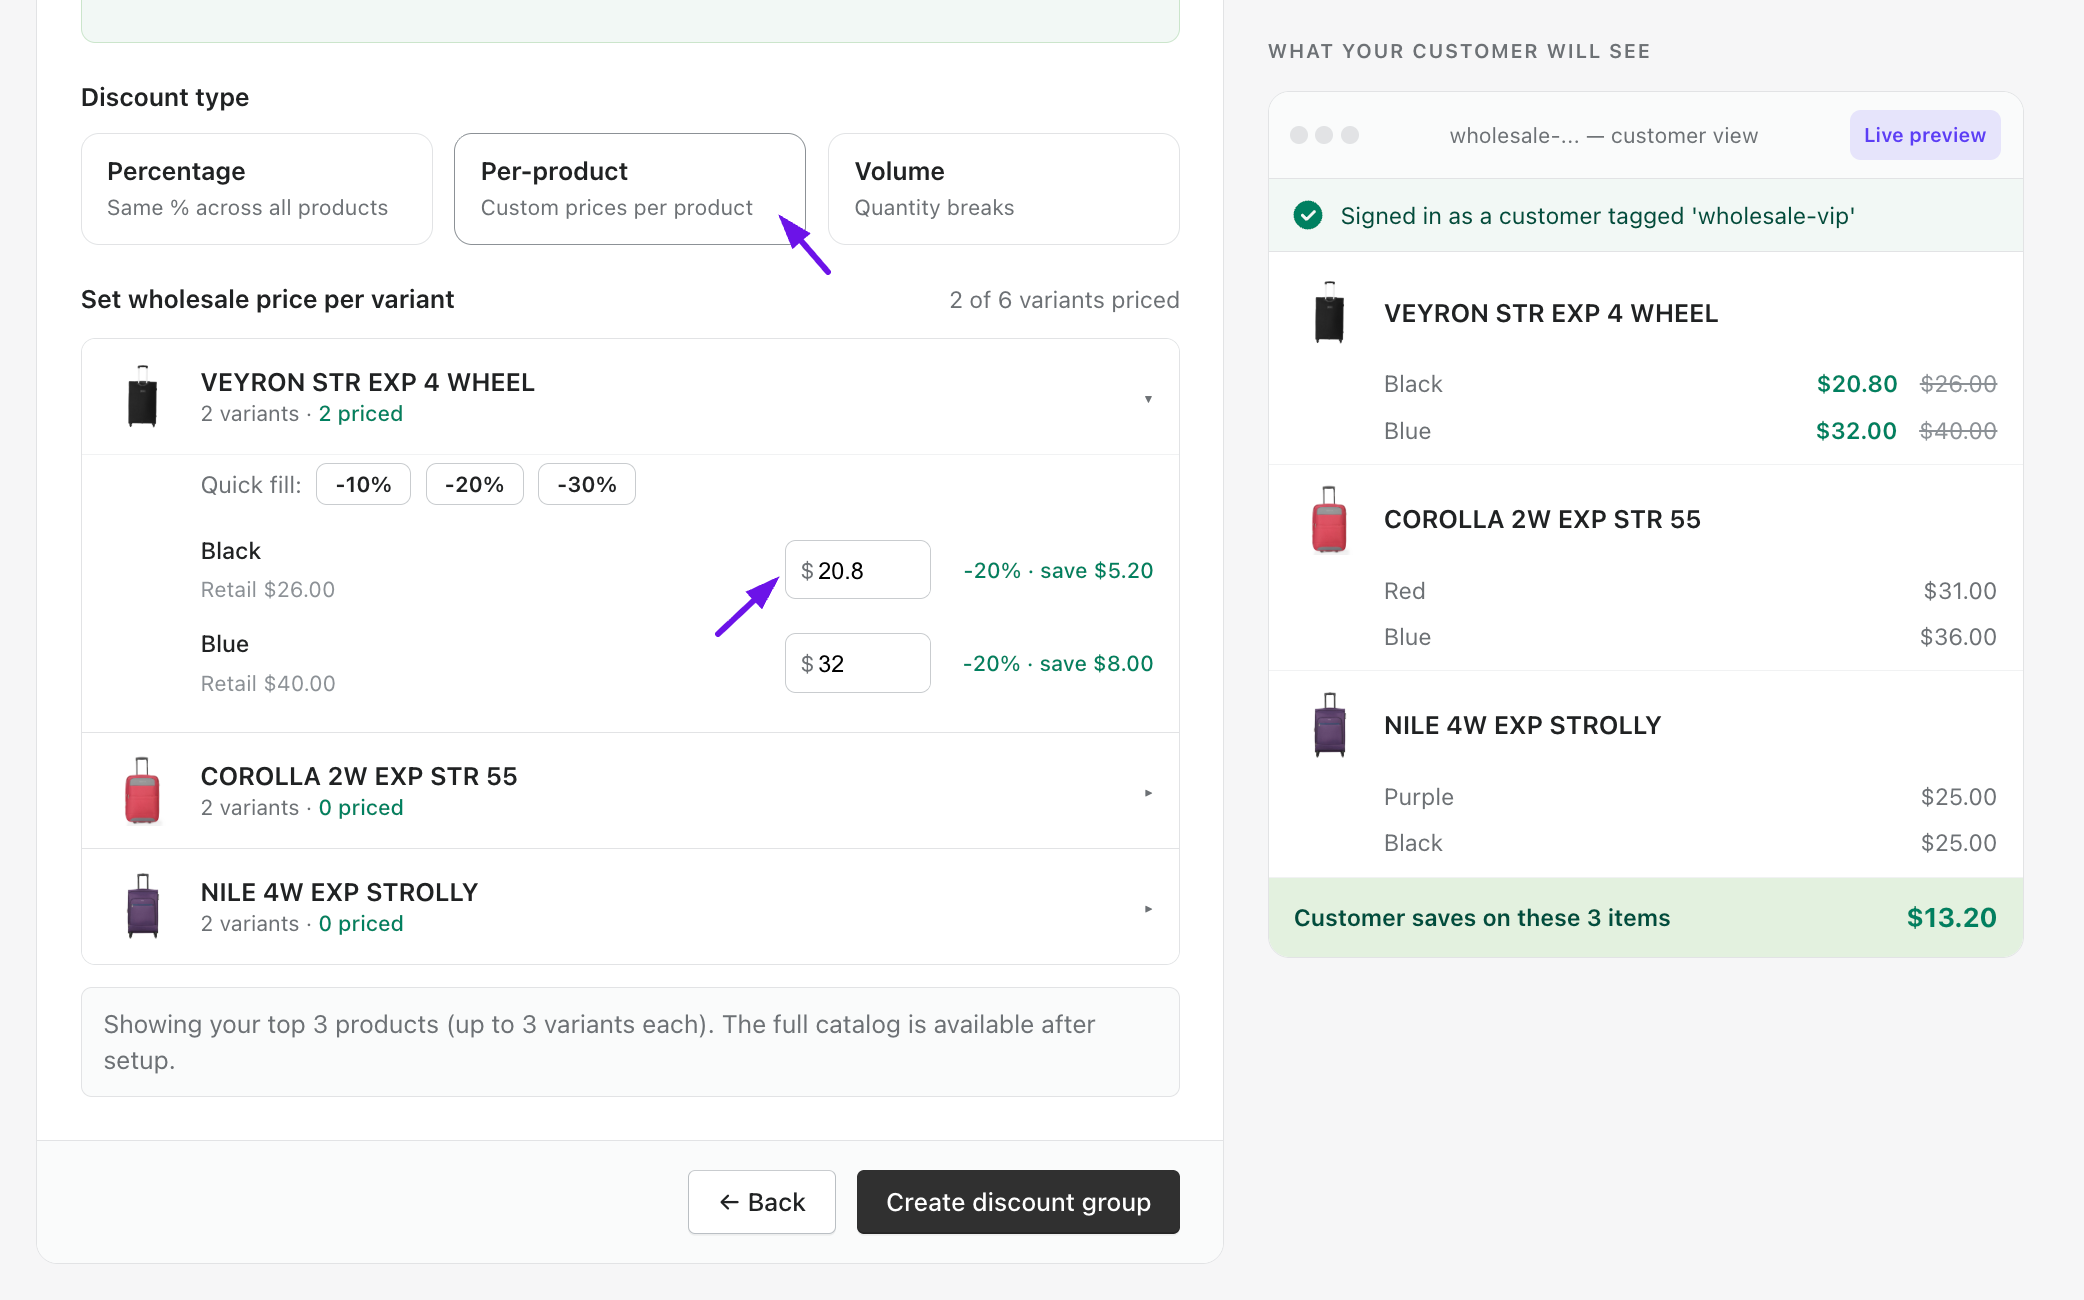Click the '0 priced' status under COROLLA

(x=361, y=808)
